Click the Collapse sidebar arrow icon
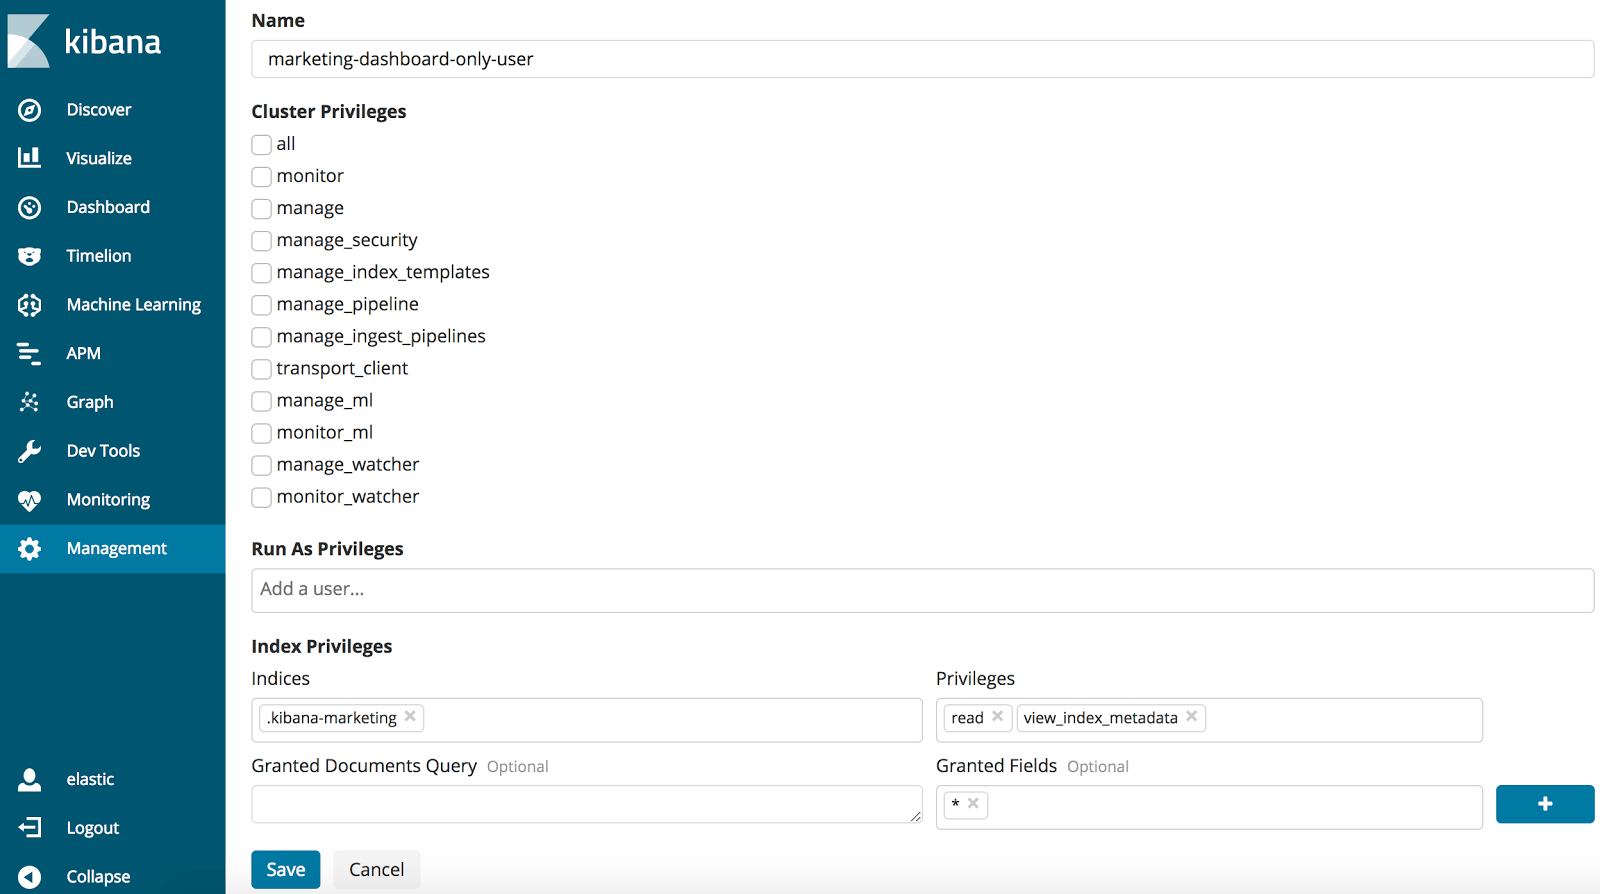The height and width of the screenshot is (894, 1600). 30,877
